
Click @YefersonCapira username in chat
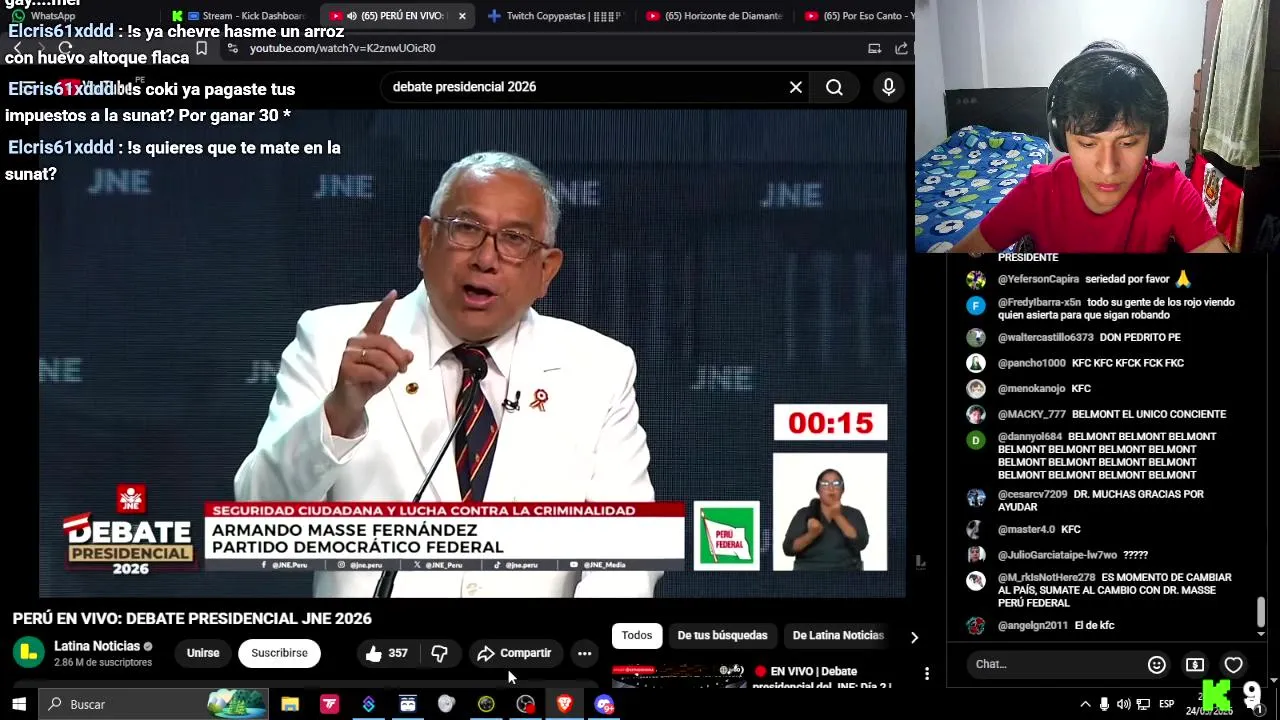[1038, 279]
